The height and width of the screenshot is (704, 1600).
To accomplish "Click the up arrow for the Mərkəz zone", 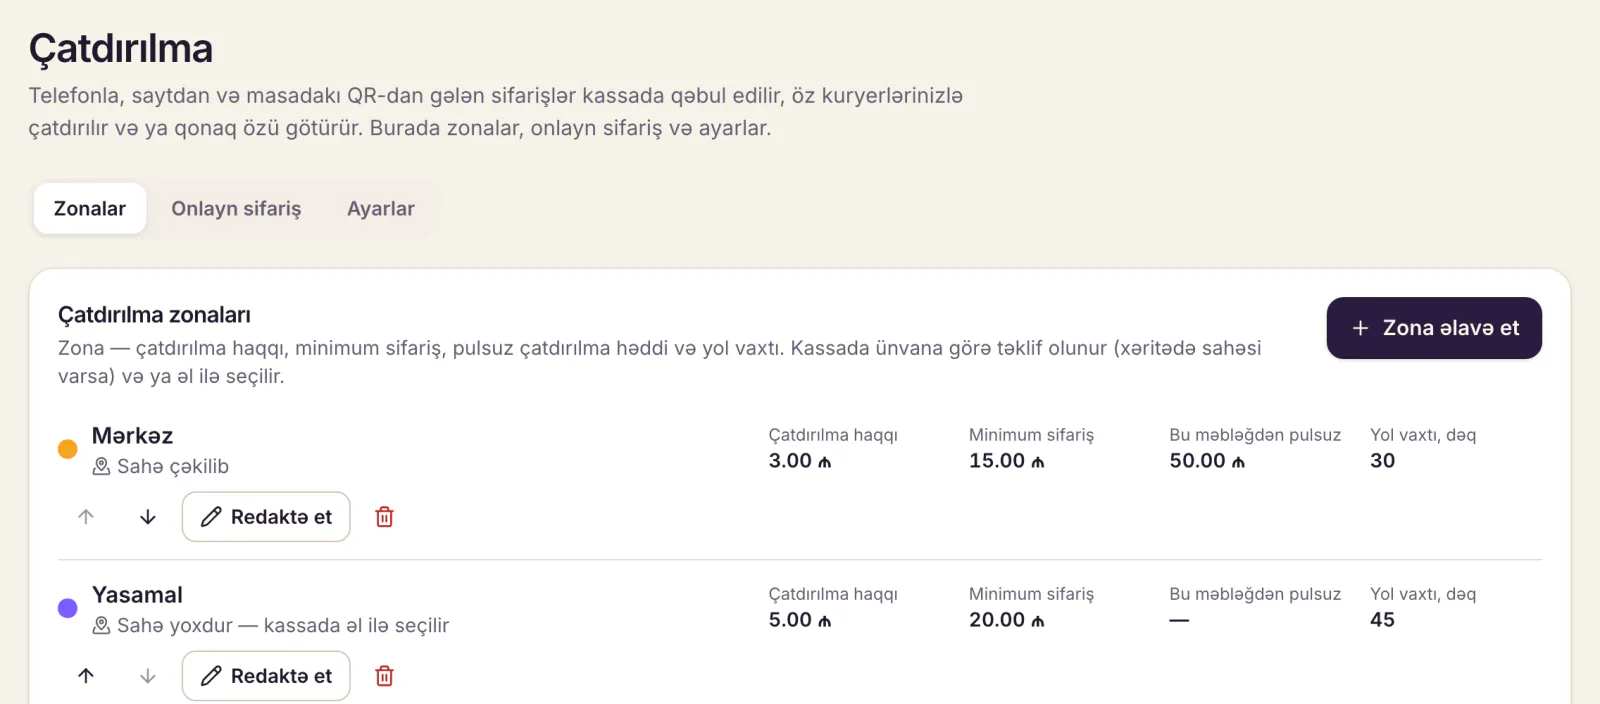I will pos(86,517).
